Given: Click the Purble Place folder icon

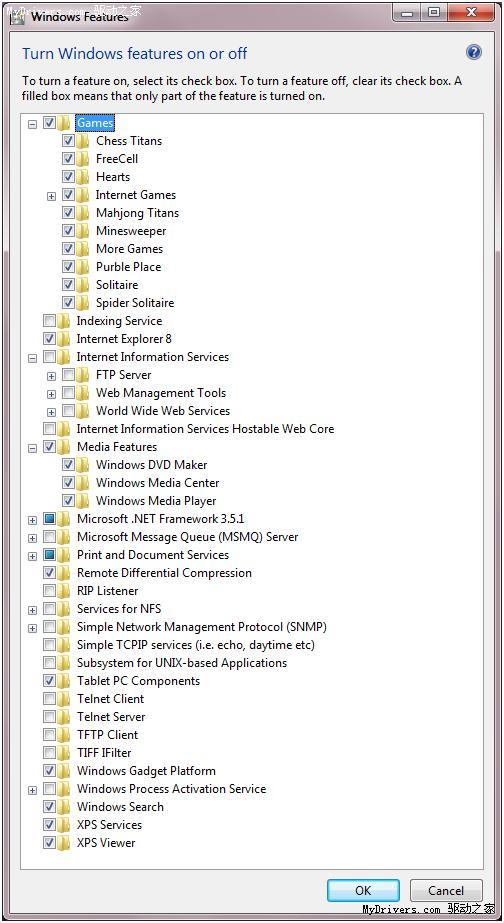Looking at the screenshot, I should pos(83,267).
